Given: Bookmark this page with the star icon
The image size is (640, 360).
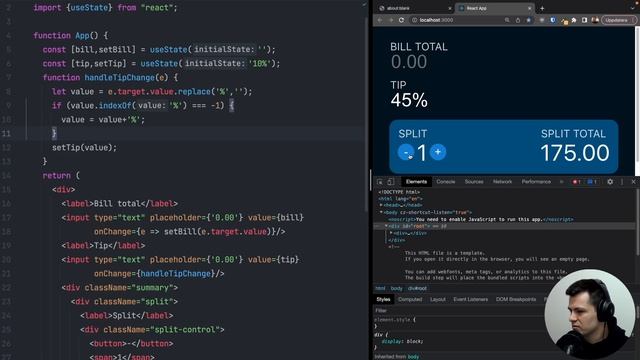Looking at the screenshot, I should tap(529, 20).
